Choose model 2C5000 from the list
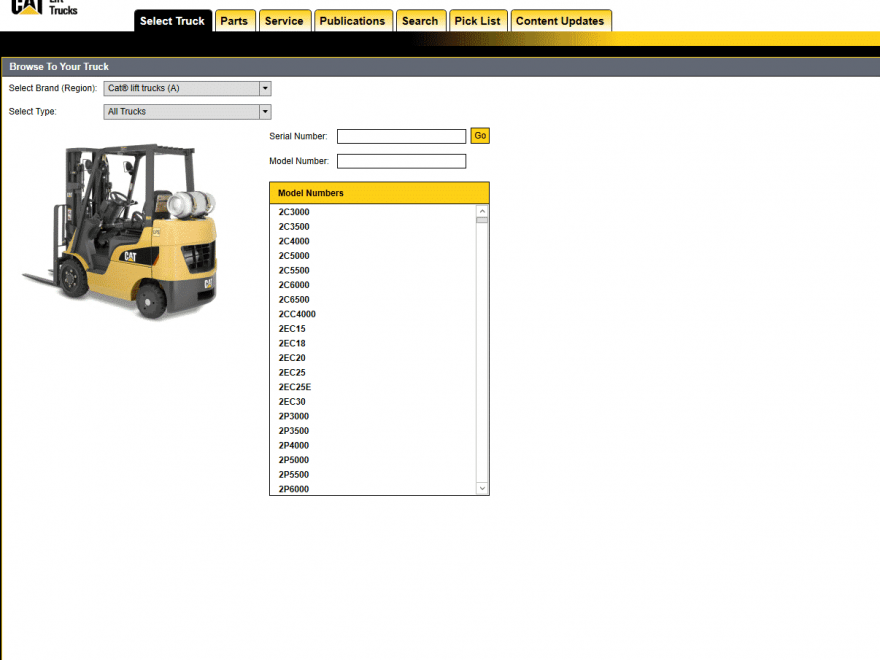Viewport: 880px width, 660px height. click(x=294, y=256)
